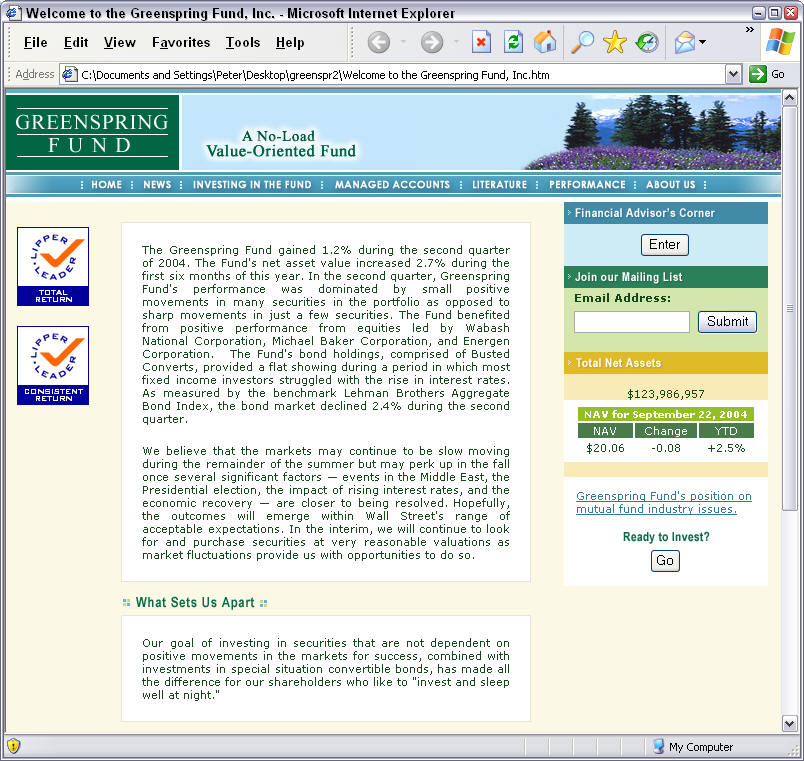
Task: Click the YTD value +2.5%
Action: 726,448
